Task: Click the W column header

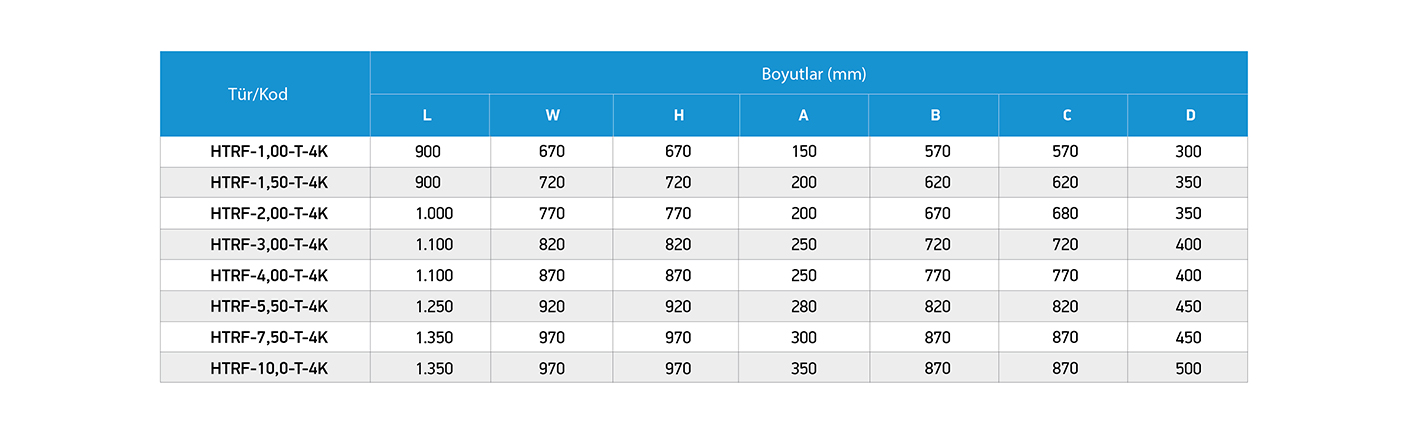Action: pos(552,115)
